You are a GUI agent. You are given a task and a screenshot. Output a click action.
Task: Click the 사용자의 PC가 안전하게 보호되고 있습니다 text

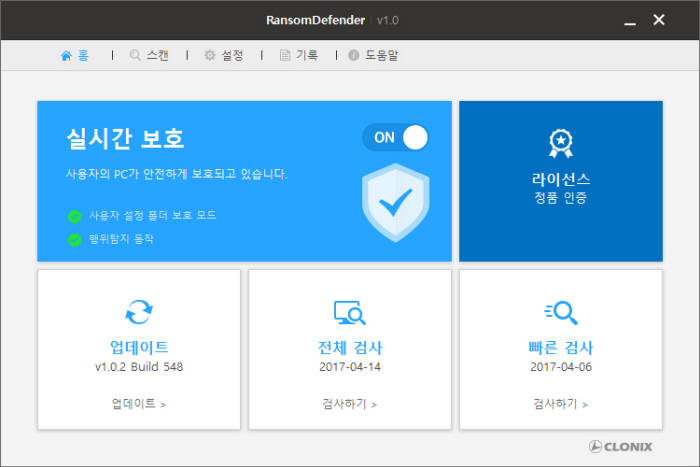[176, 174]
